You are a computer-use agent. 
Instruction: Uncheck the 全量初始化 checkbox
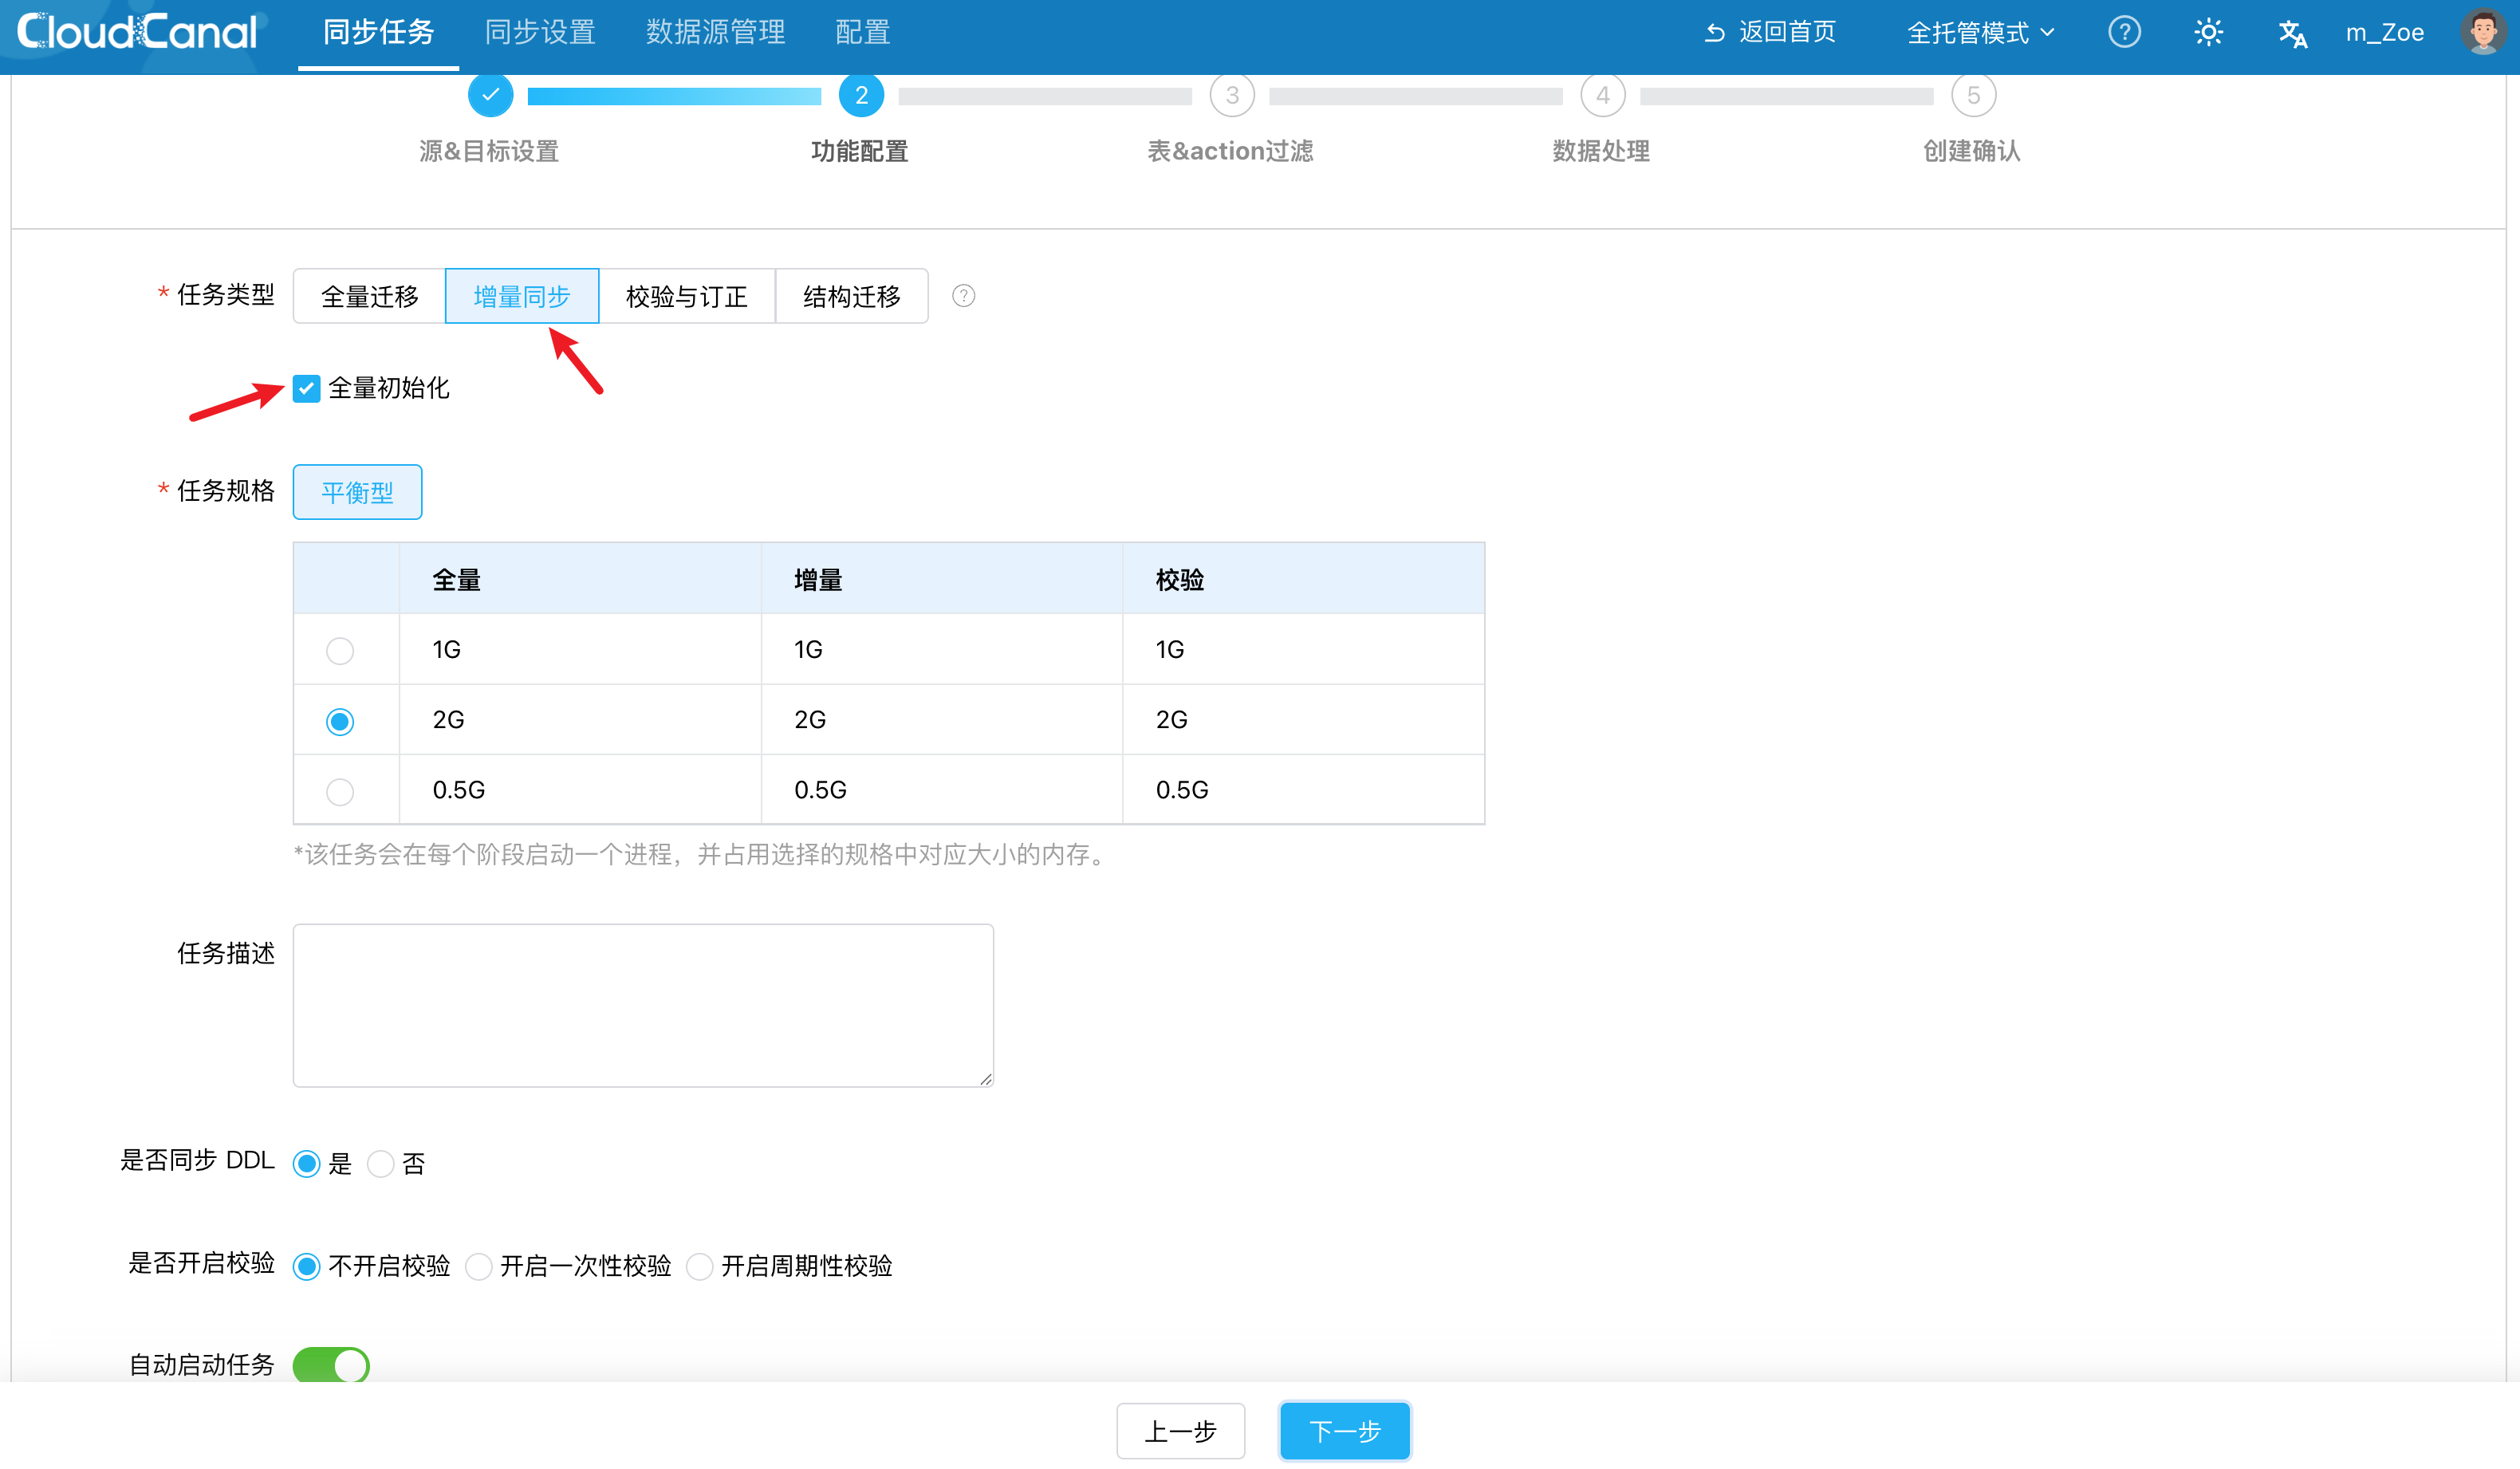coord(307,388)
